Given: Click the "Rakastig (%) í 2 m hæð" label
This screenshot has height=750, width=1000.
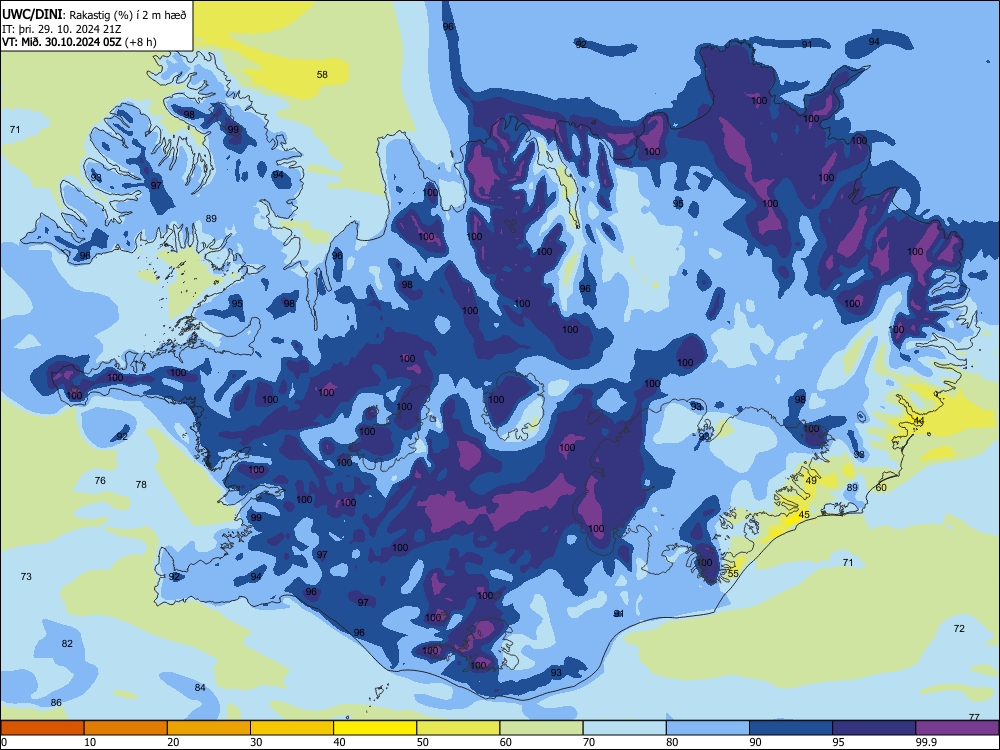Looking at the screenshot, I should (x=128, y=15).
